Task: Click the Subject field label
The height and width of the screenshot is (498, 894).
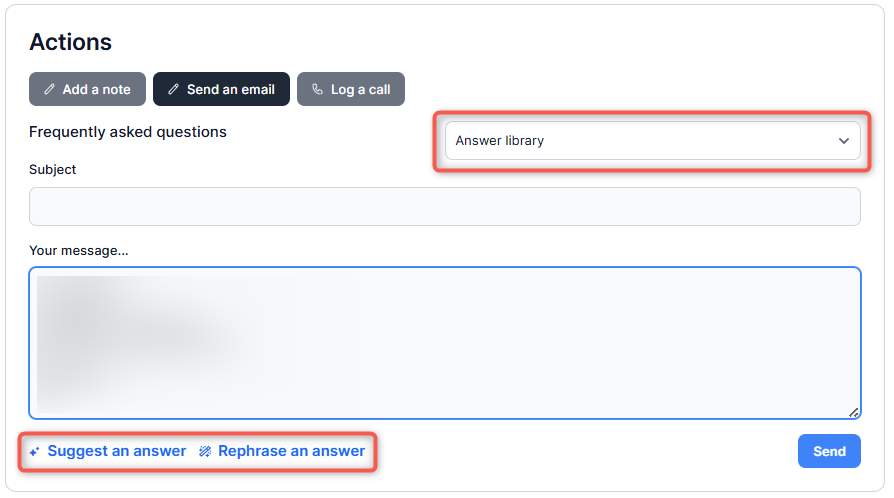Action: [53, 170]
